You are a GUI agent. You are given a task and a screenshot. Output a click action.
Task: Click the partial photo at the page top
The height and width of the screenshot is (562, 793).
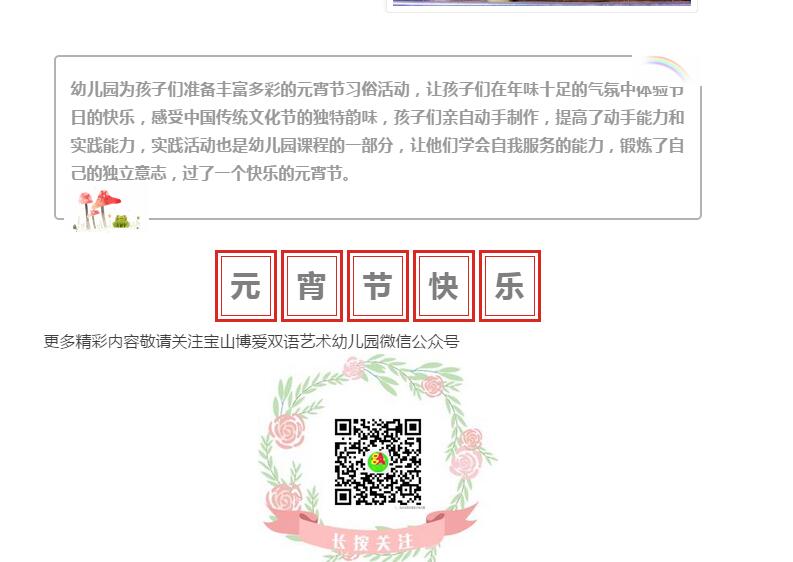tap(542, 3)
